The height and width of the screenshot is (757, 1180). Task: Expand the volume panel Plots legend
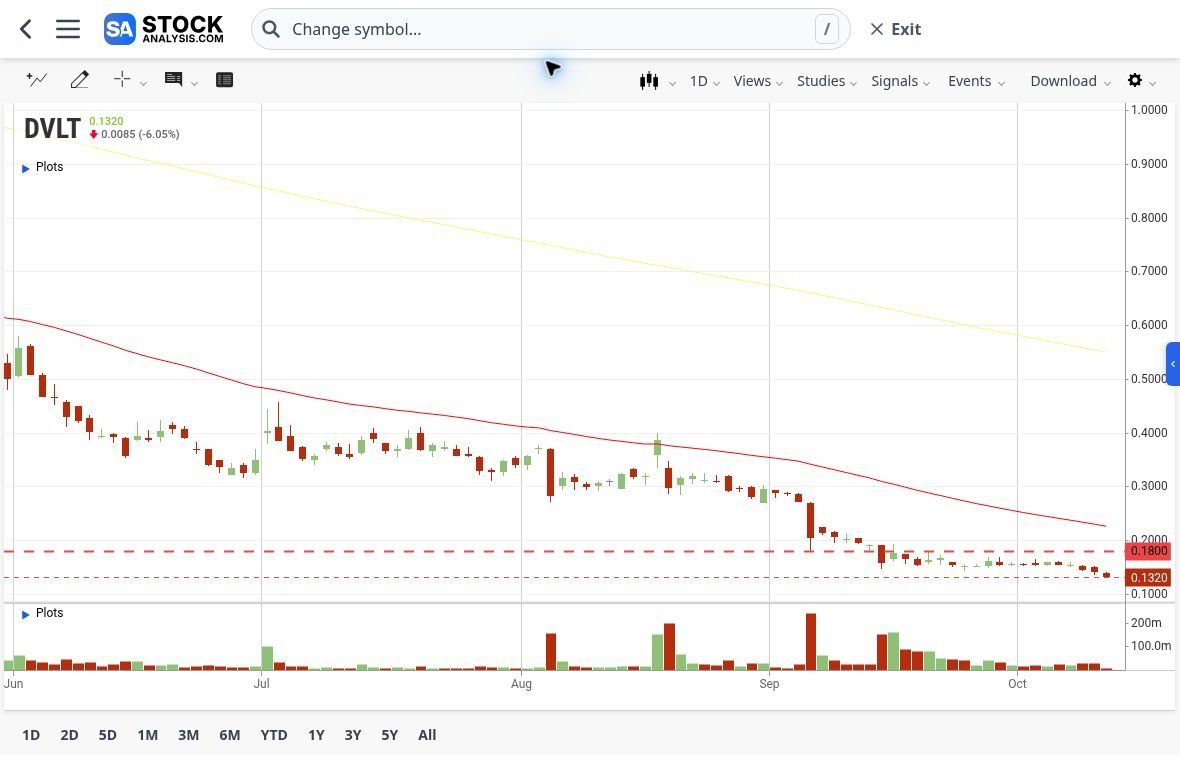click(42, 613)
